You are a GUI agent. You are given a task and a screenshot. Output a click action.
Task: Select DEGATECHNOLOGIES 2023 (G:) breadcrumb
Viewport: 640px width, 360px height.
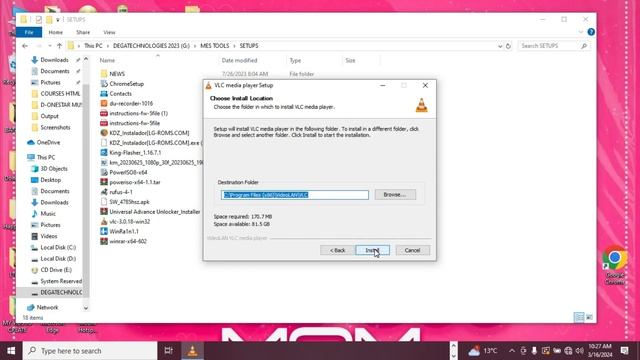pos(151,46)
